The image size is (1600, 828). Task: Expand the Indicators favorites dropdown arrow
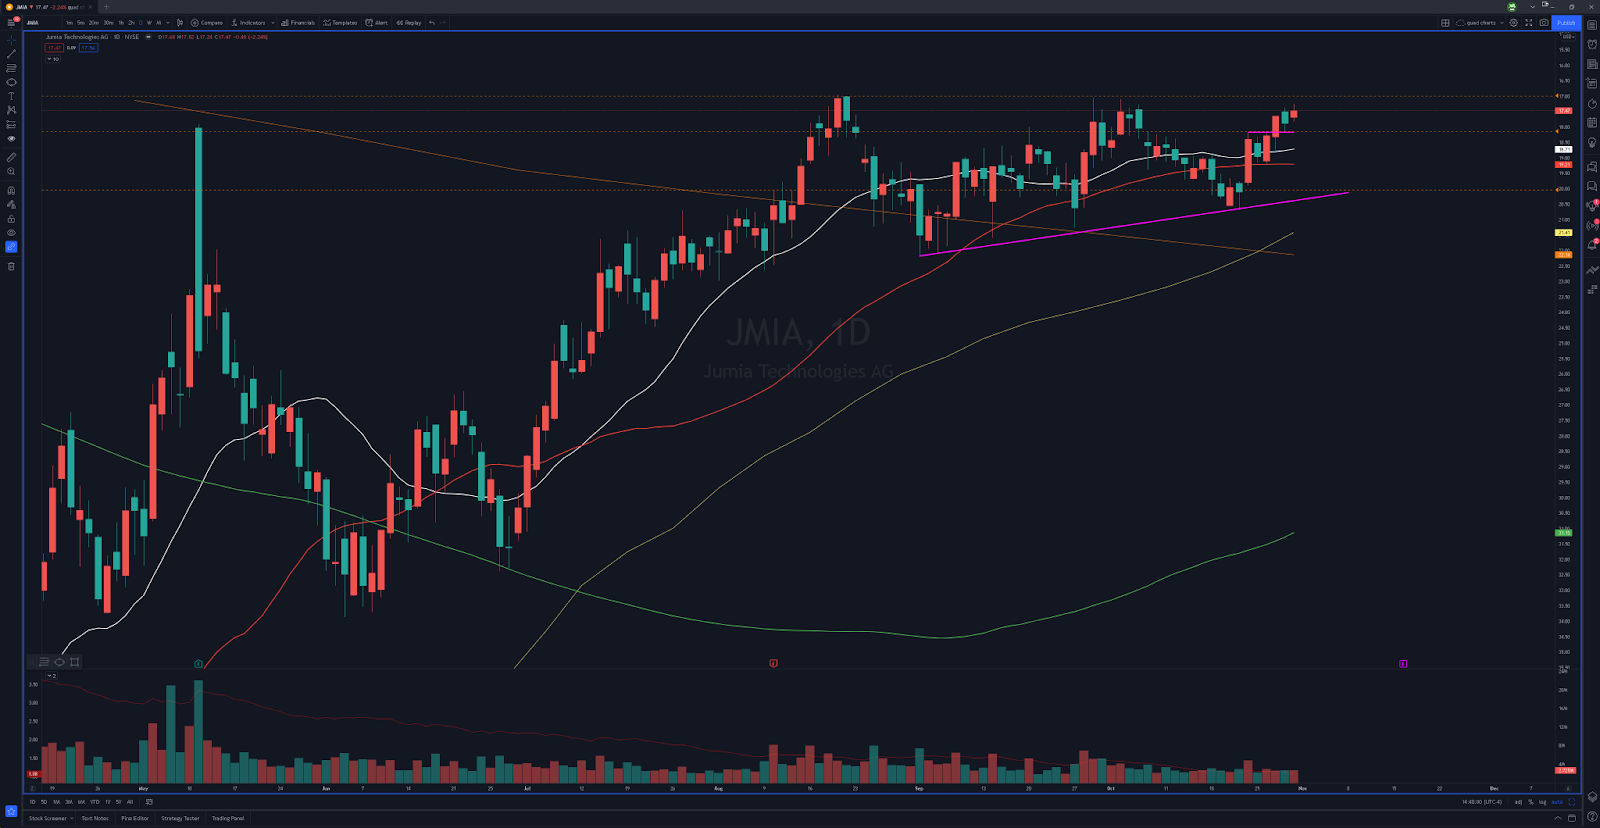(x=273, y=22)
